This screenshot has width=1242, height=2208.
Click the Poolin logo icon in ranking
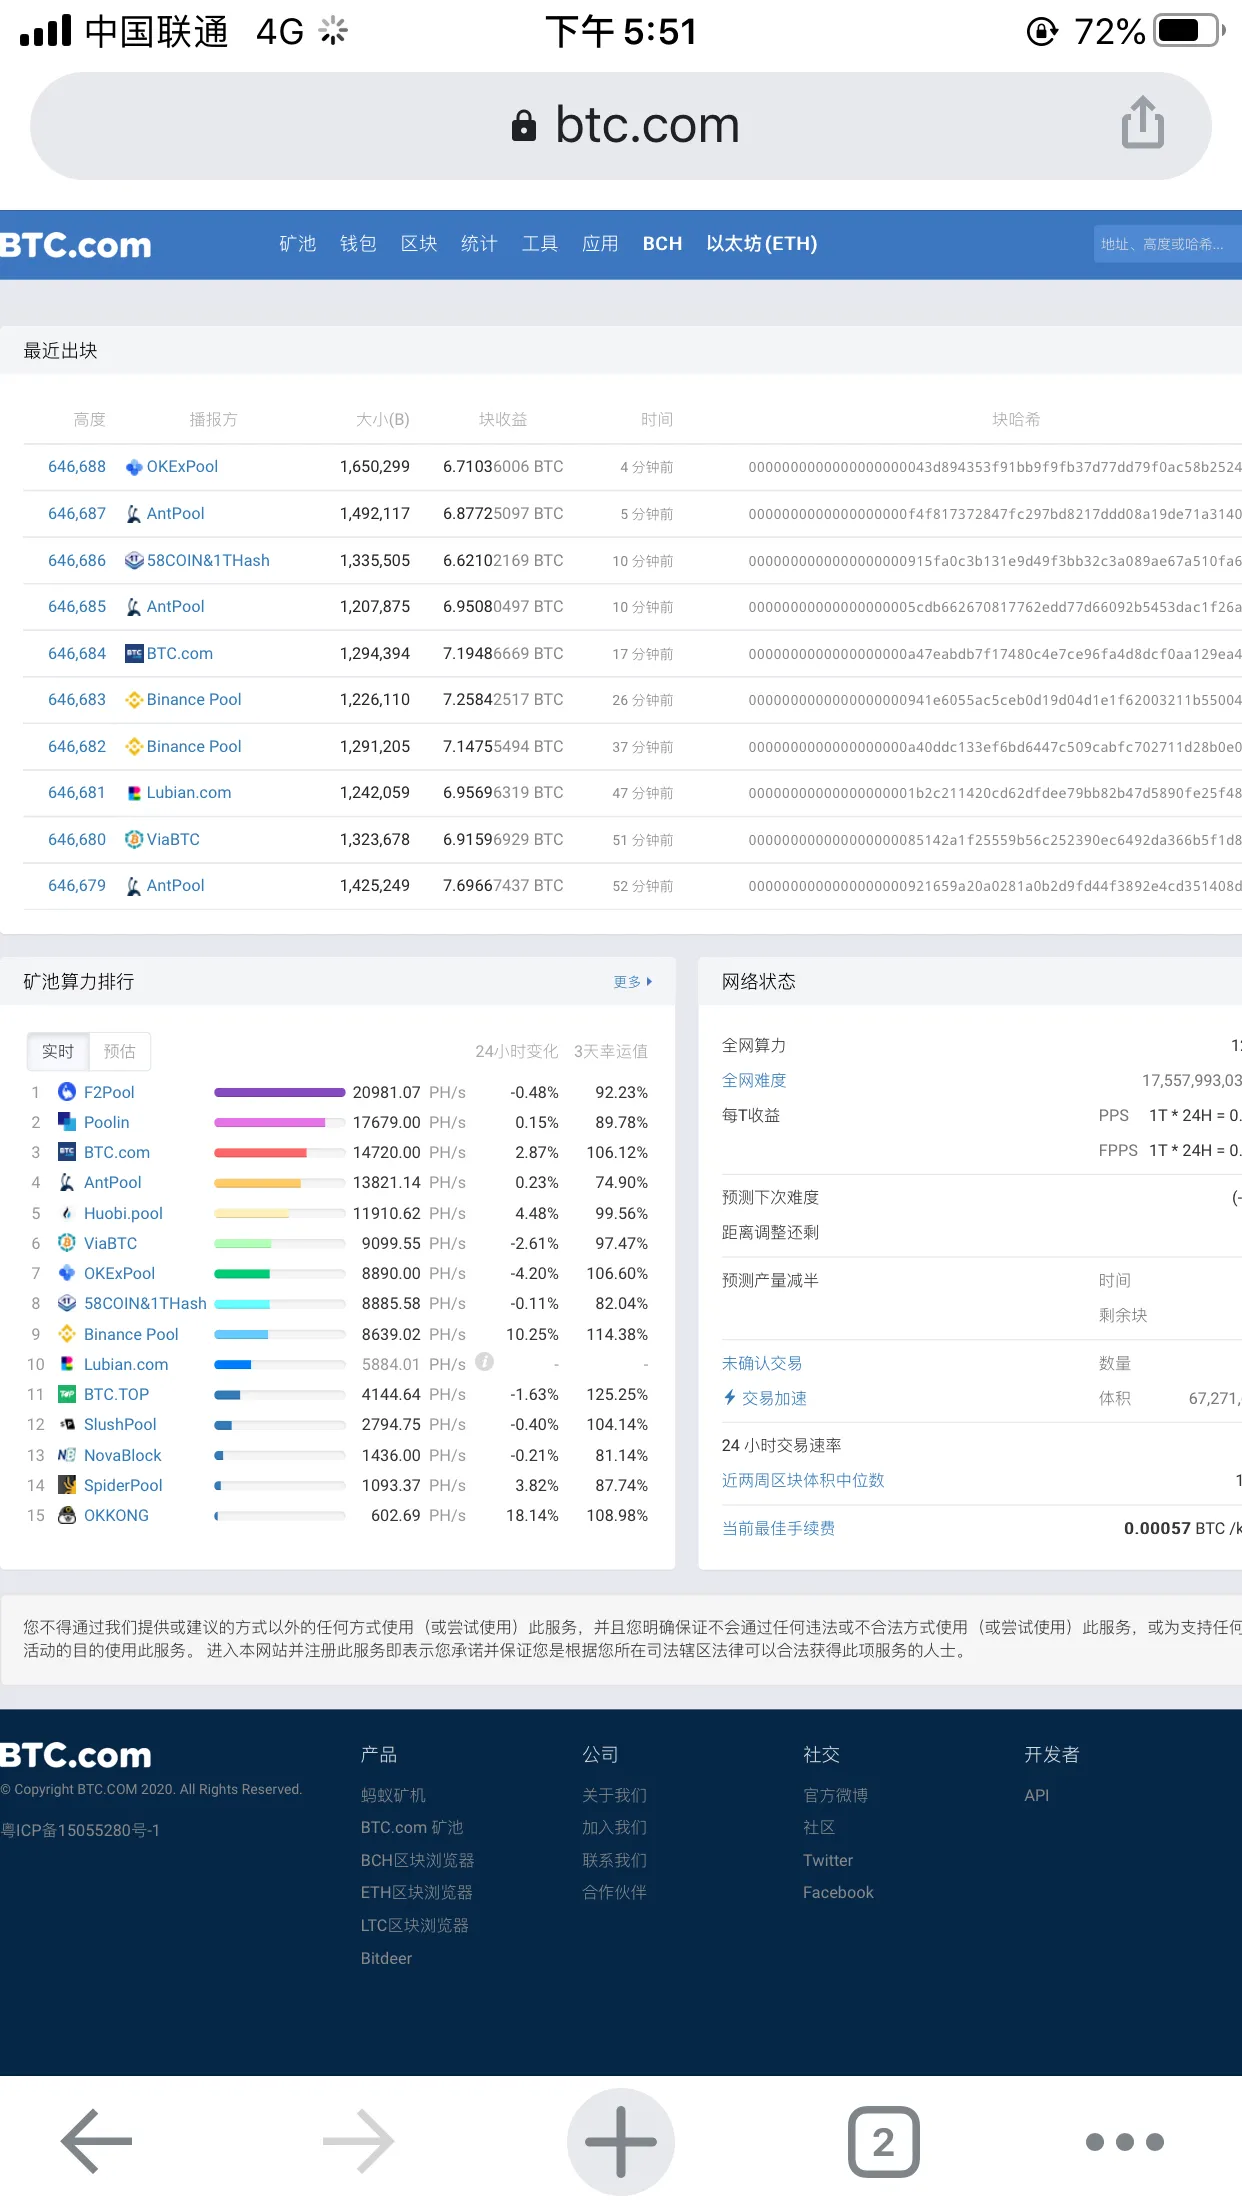pyautogui.click(x=67, y=1122)
